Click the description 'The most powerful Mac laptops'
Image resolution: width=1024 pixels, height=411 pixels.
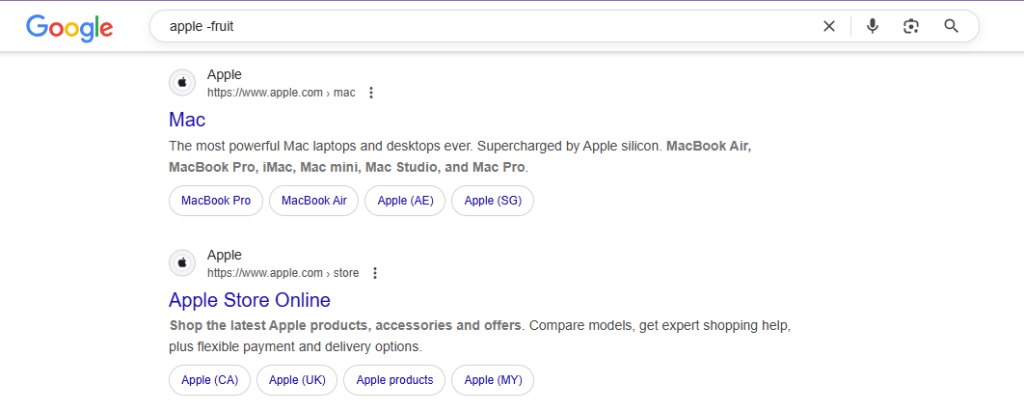460,157
